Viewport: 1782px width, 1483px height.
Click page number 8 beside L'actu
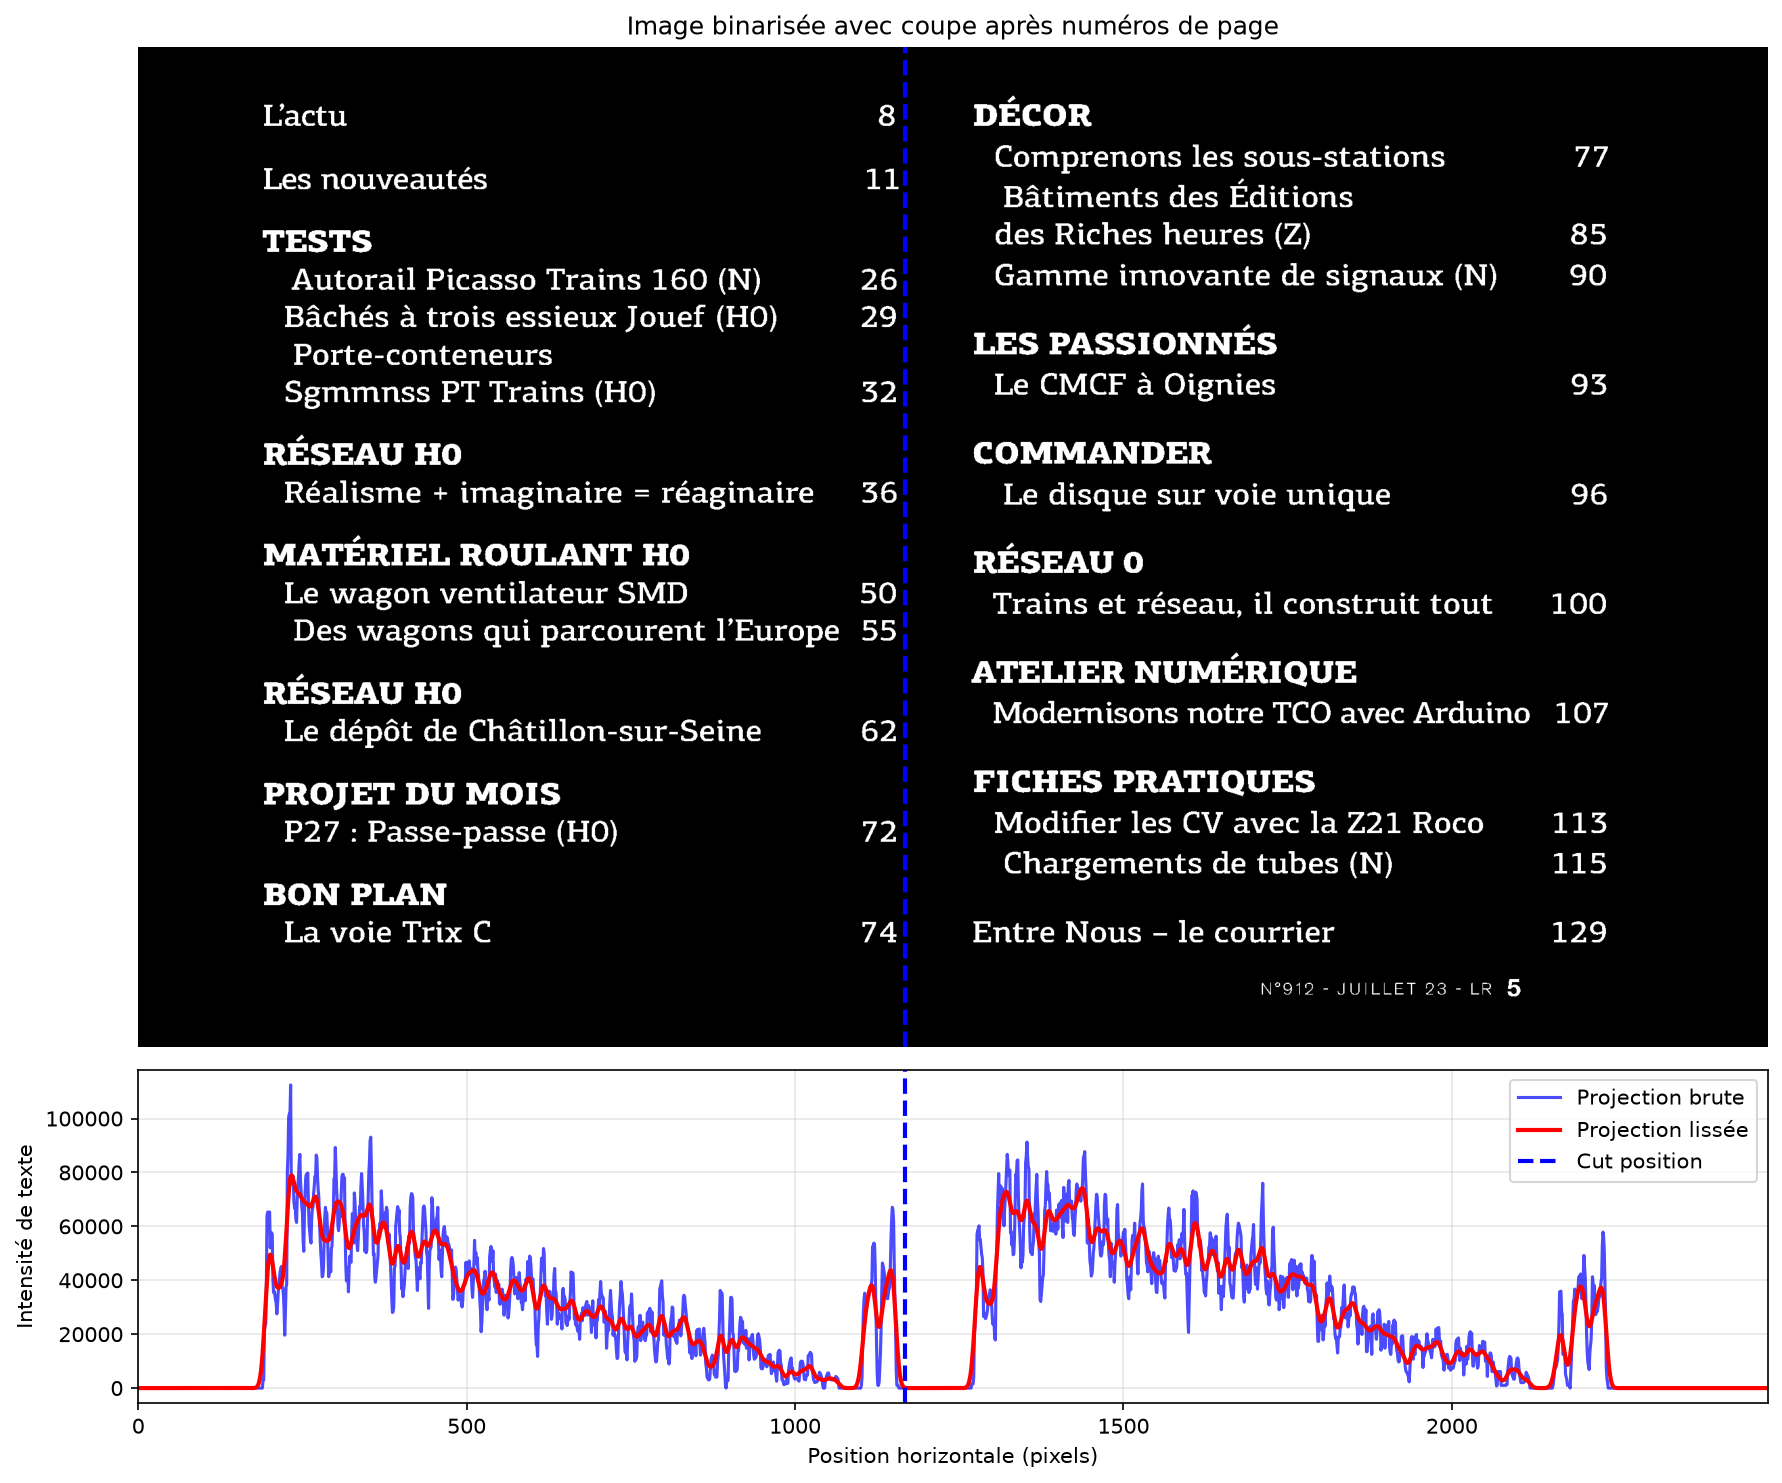point(886,116)
